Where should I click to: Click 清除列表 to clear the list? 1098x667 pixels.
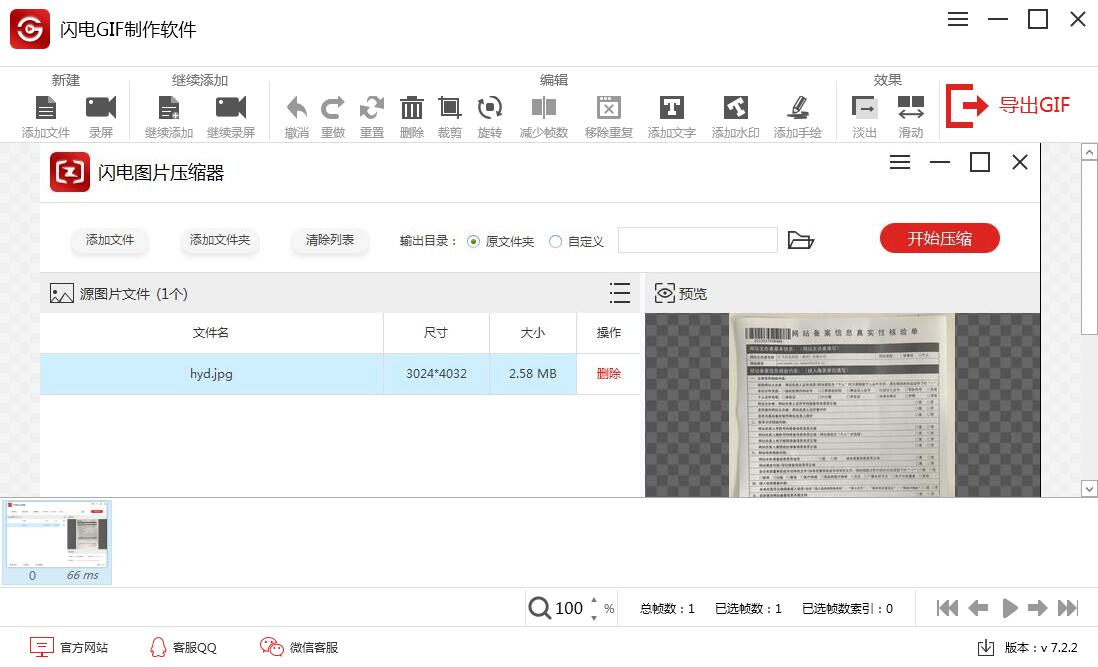[330, 240]
